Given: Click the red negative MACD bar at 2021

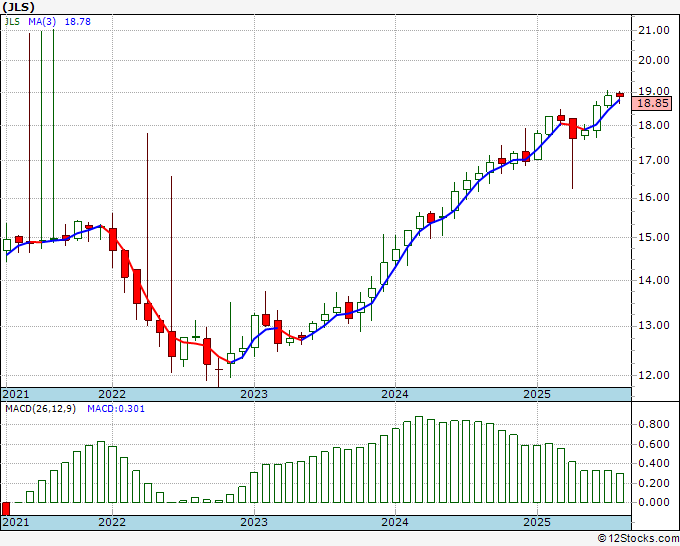Looking at the screenshot, I should tap(6, 509).
